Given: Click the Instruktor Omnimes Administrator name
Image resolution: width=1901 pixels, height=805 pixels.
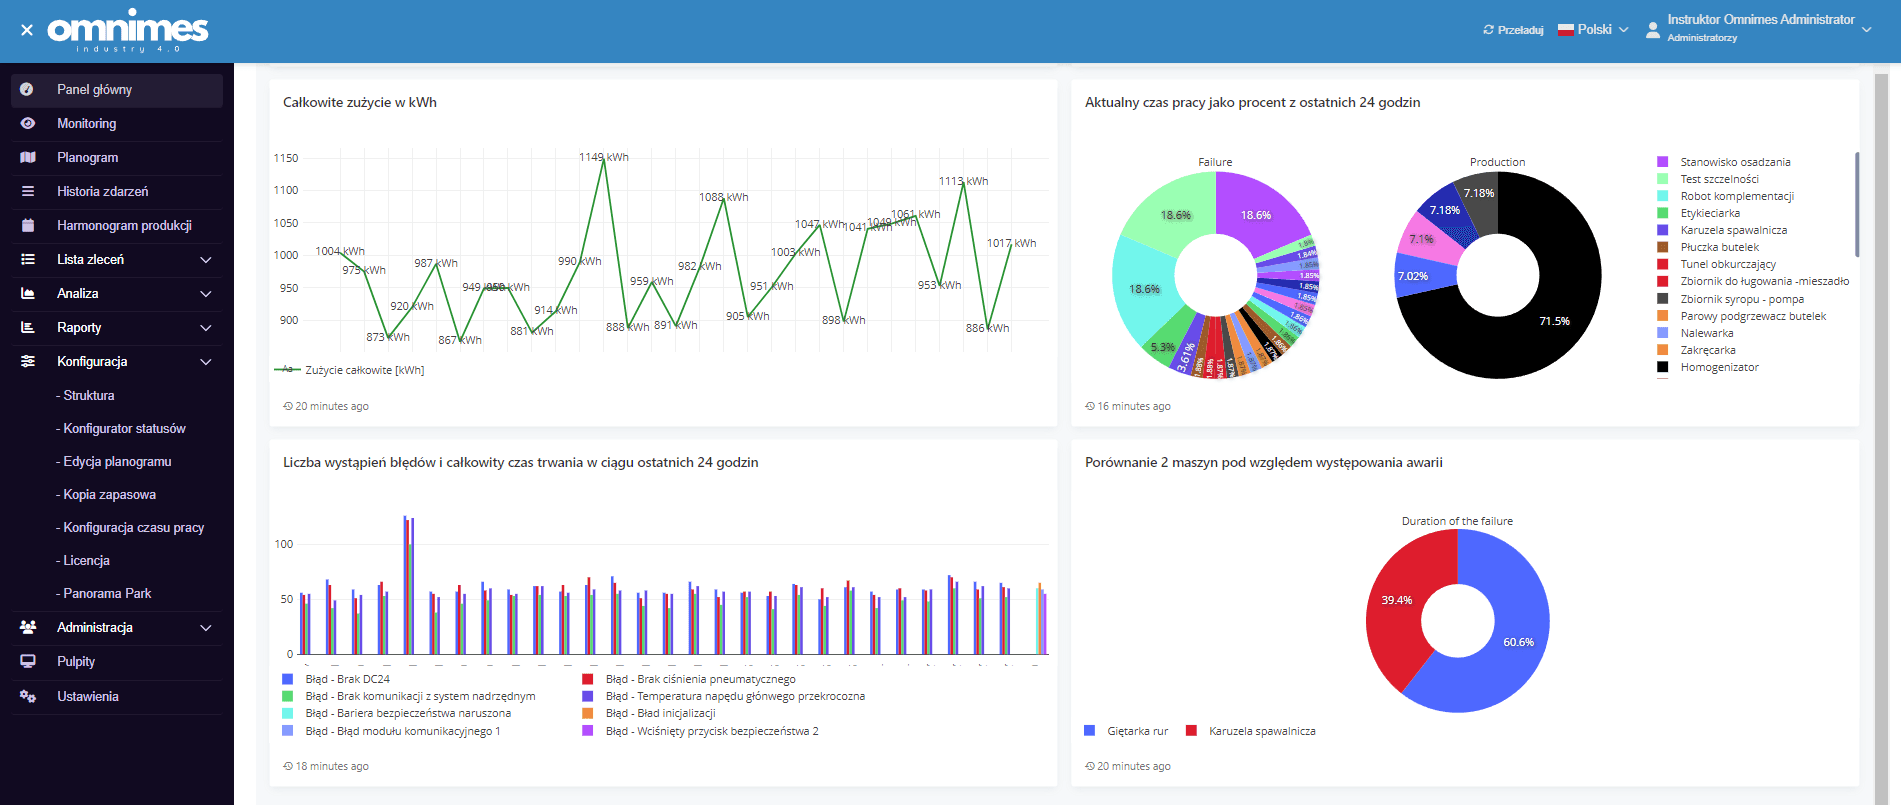Looking at the screenshot, I should [x=1760, y=19].
